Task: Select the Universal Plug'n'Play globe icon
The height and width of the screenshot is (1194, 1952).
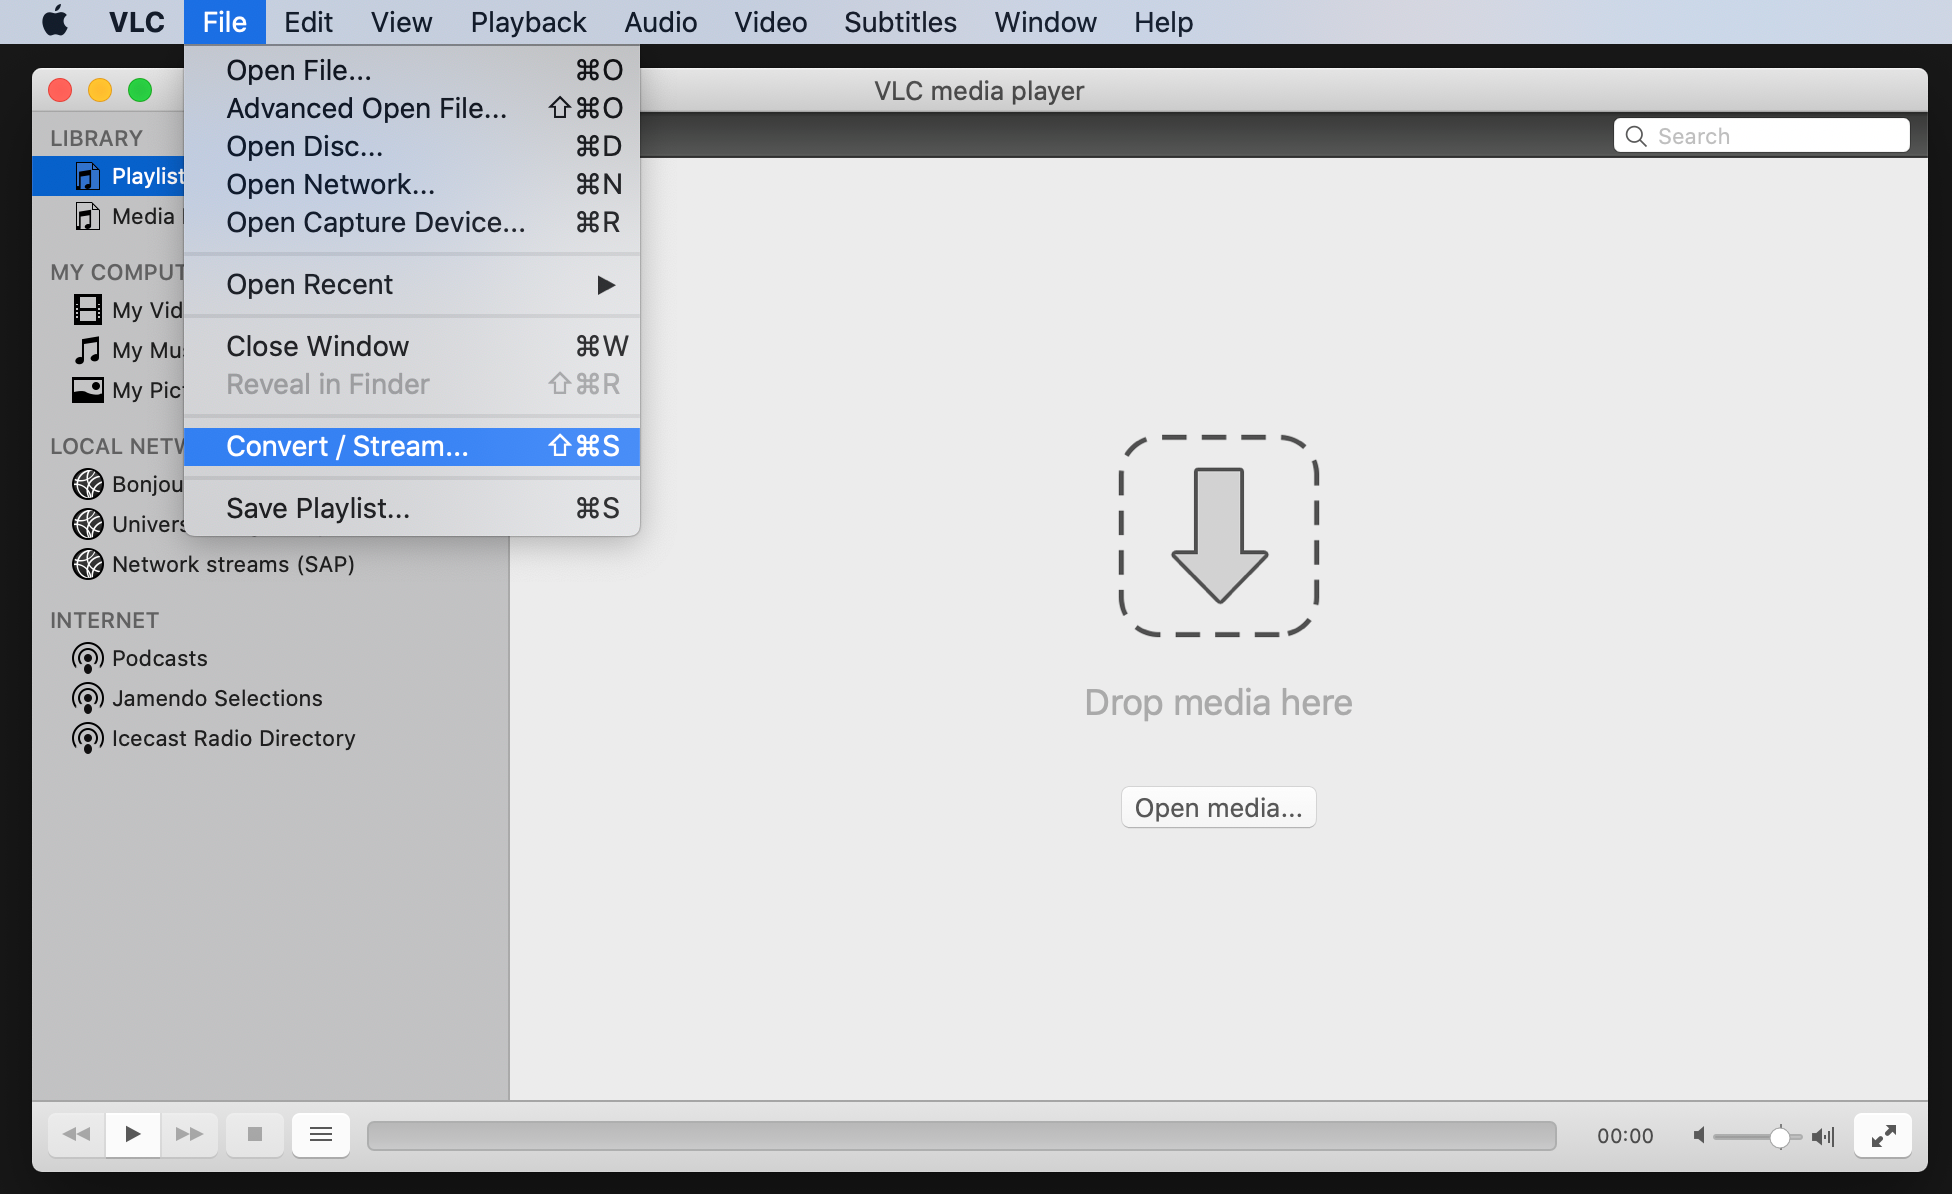Action: pyautogui.click(x=88, y=524)
